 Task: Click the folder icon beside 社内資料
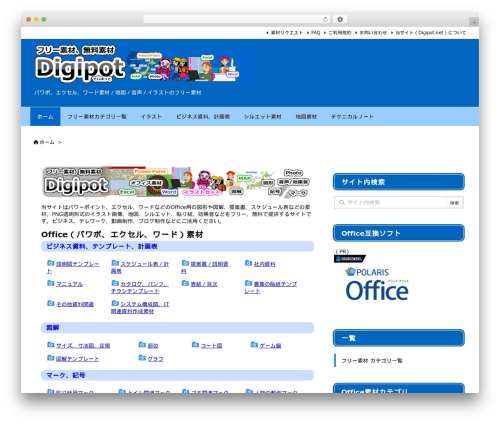click(248, 263)
